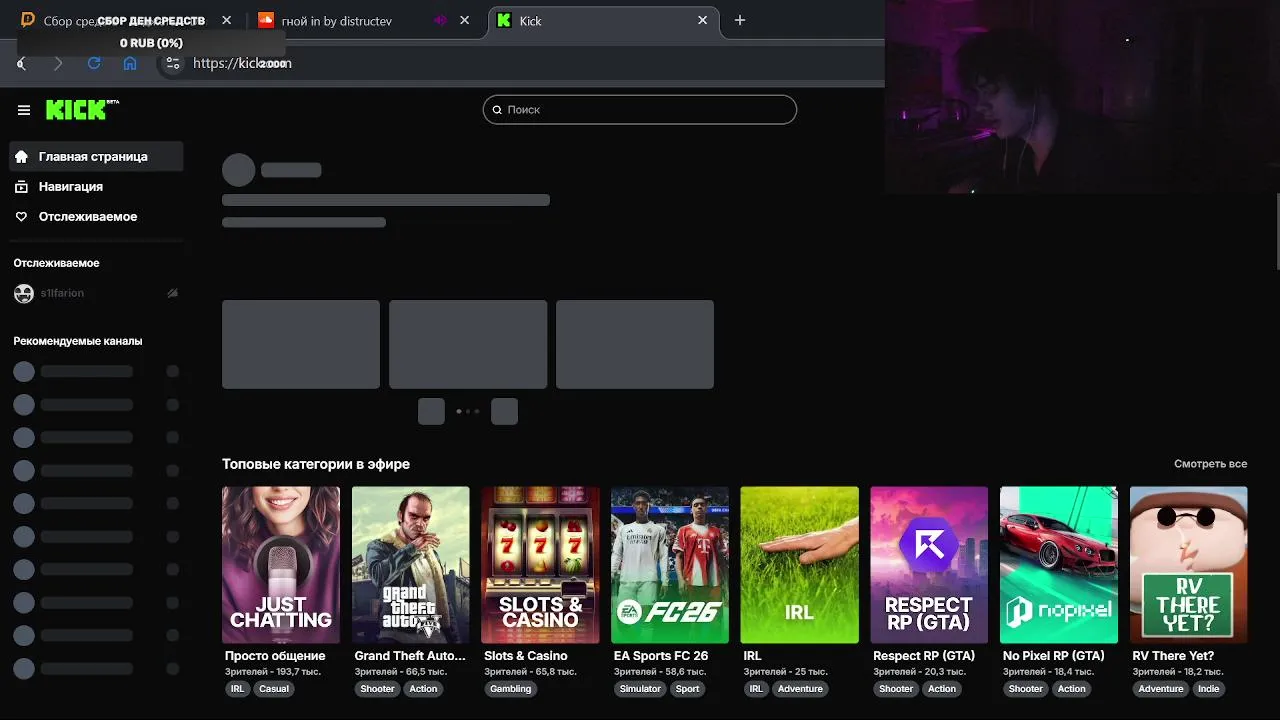Click the Рекомендуемые каналы heading
1280x720 pixels.
point(78,341)
